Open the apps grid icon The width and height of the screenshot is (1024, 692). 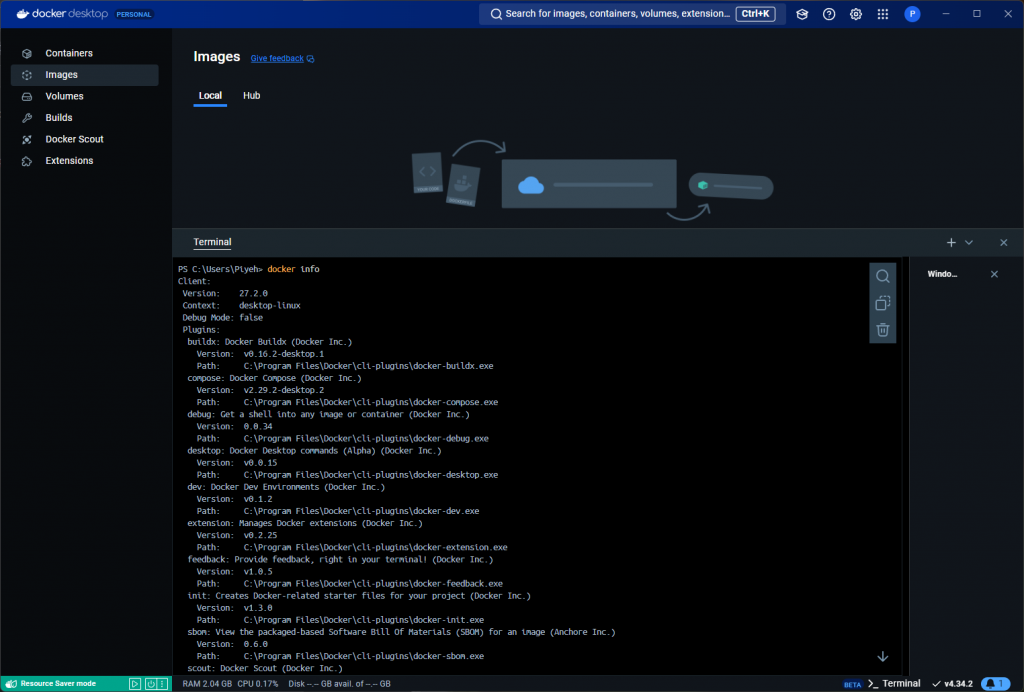click(882, 14)
